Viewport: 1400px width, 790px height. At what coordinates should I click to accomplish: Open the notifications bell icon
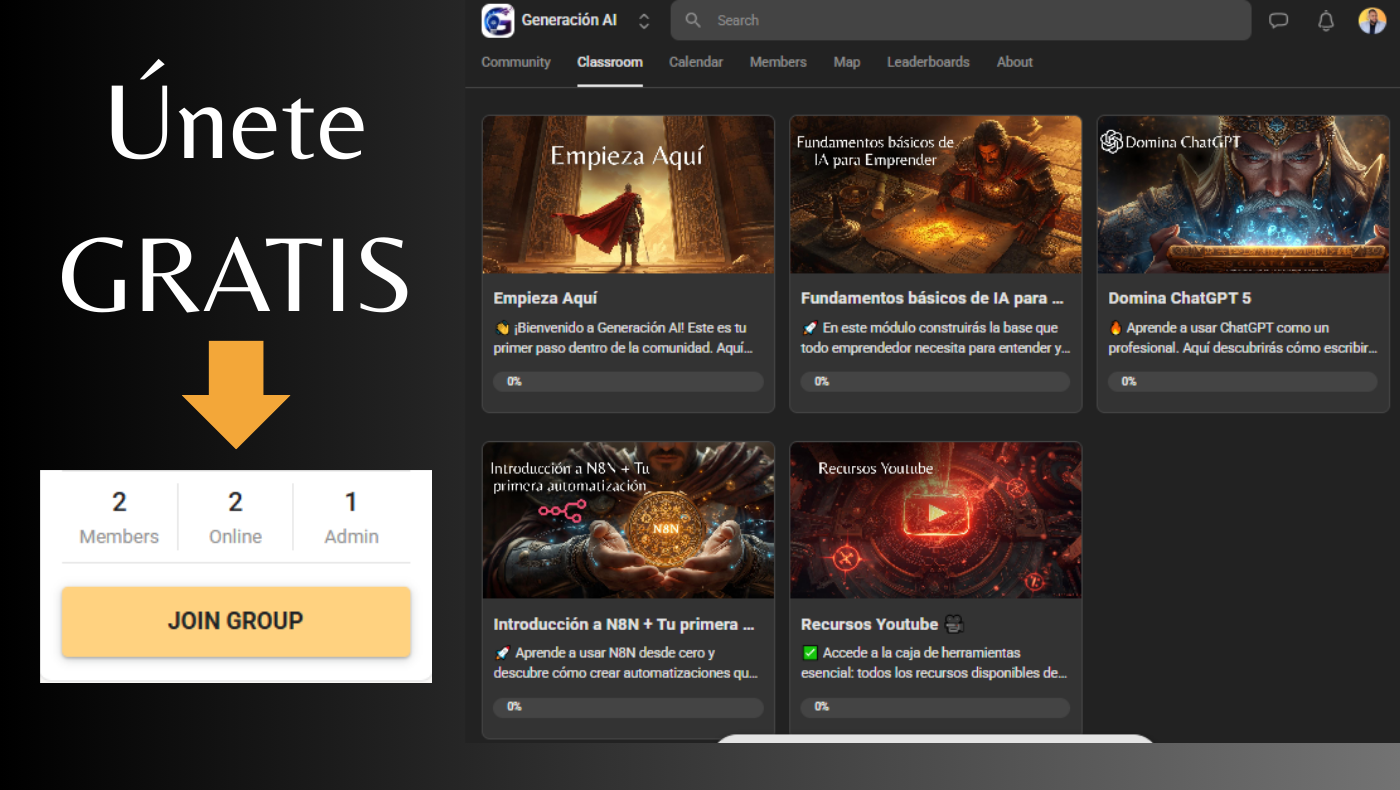point(1326,20)
